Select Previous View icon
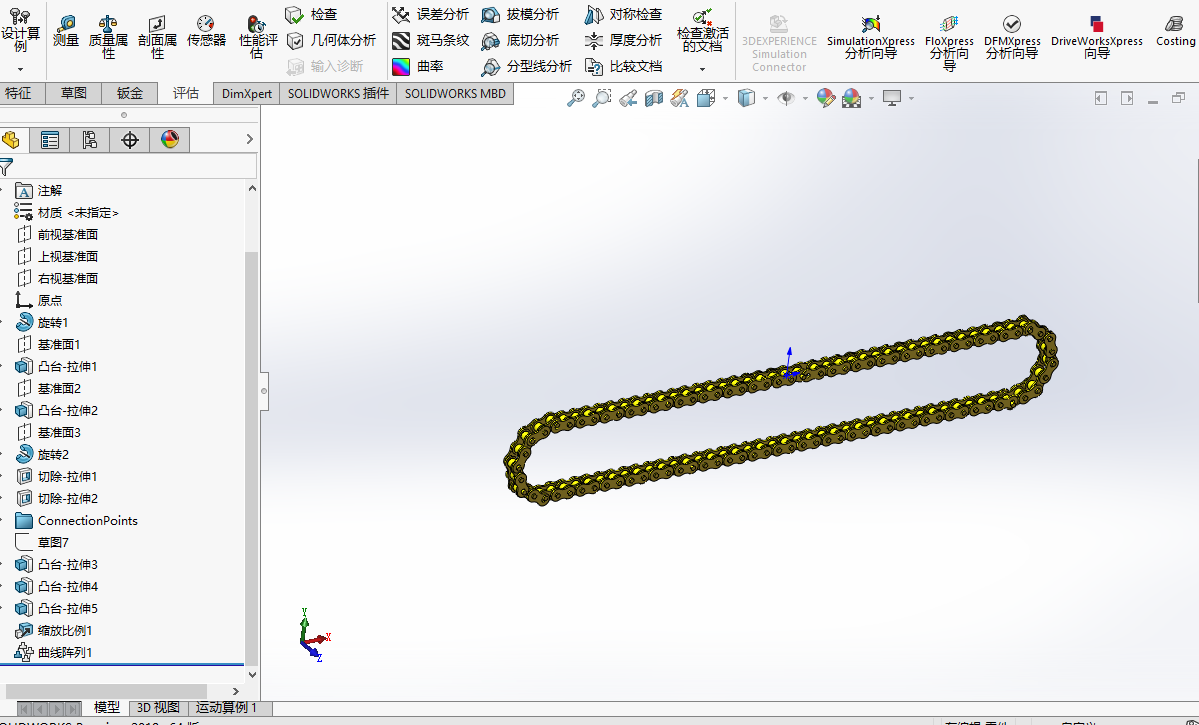This screenshot has height=725, width=1199. point(628,98)
